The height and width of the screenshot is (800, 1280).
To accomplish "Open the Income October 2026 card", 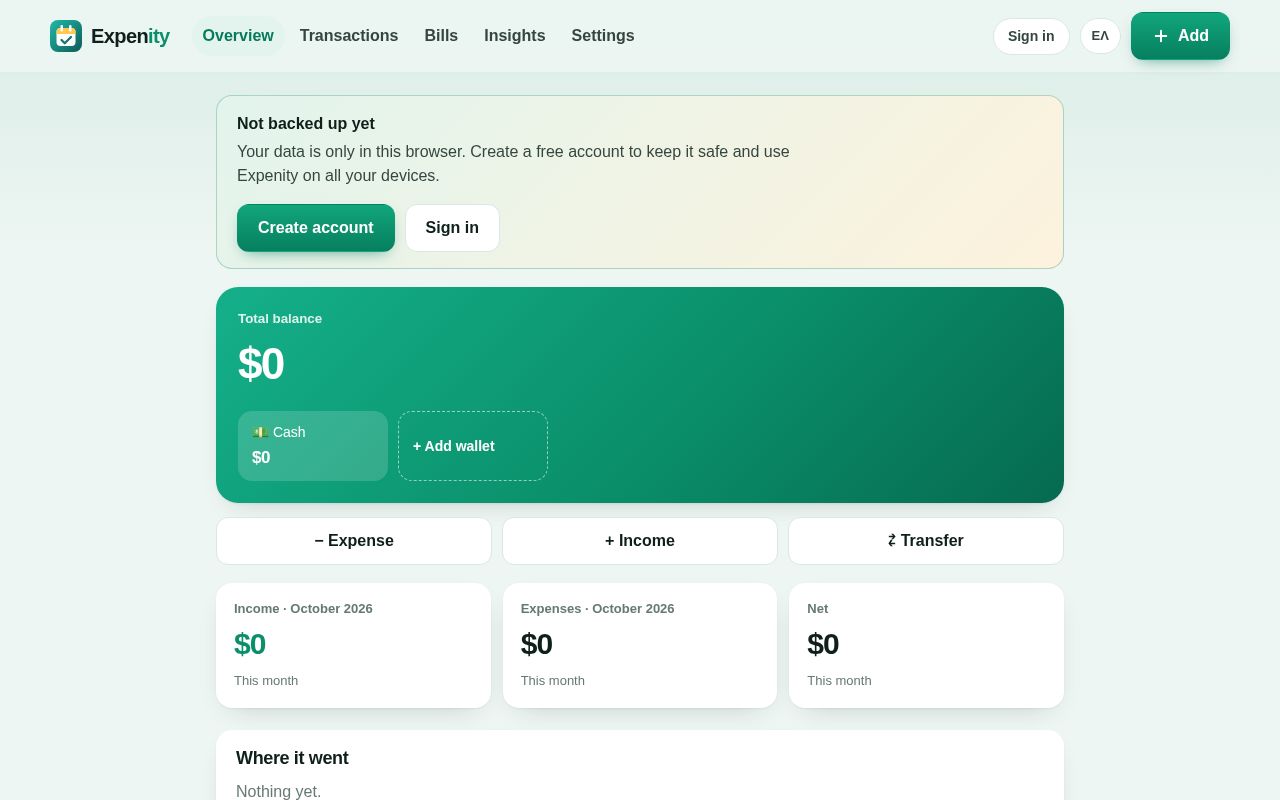I will tap(353, 645).
